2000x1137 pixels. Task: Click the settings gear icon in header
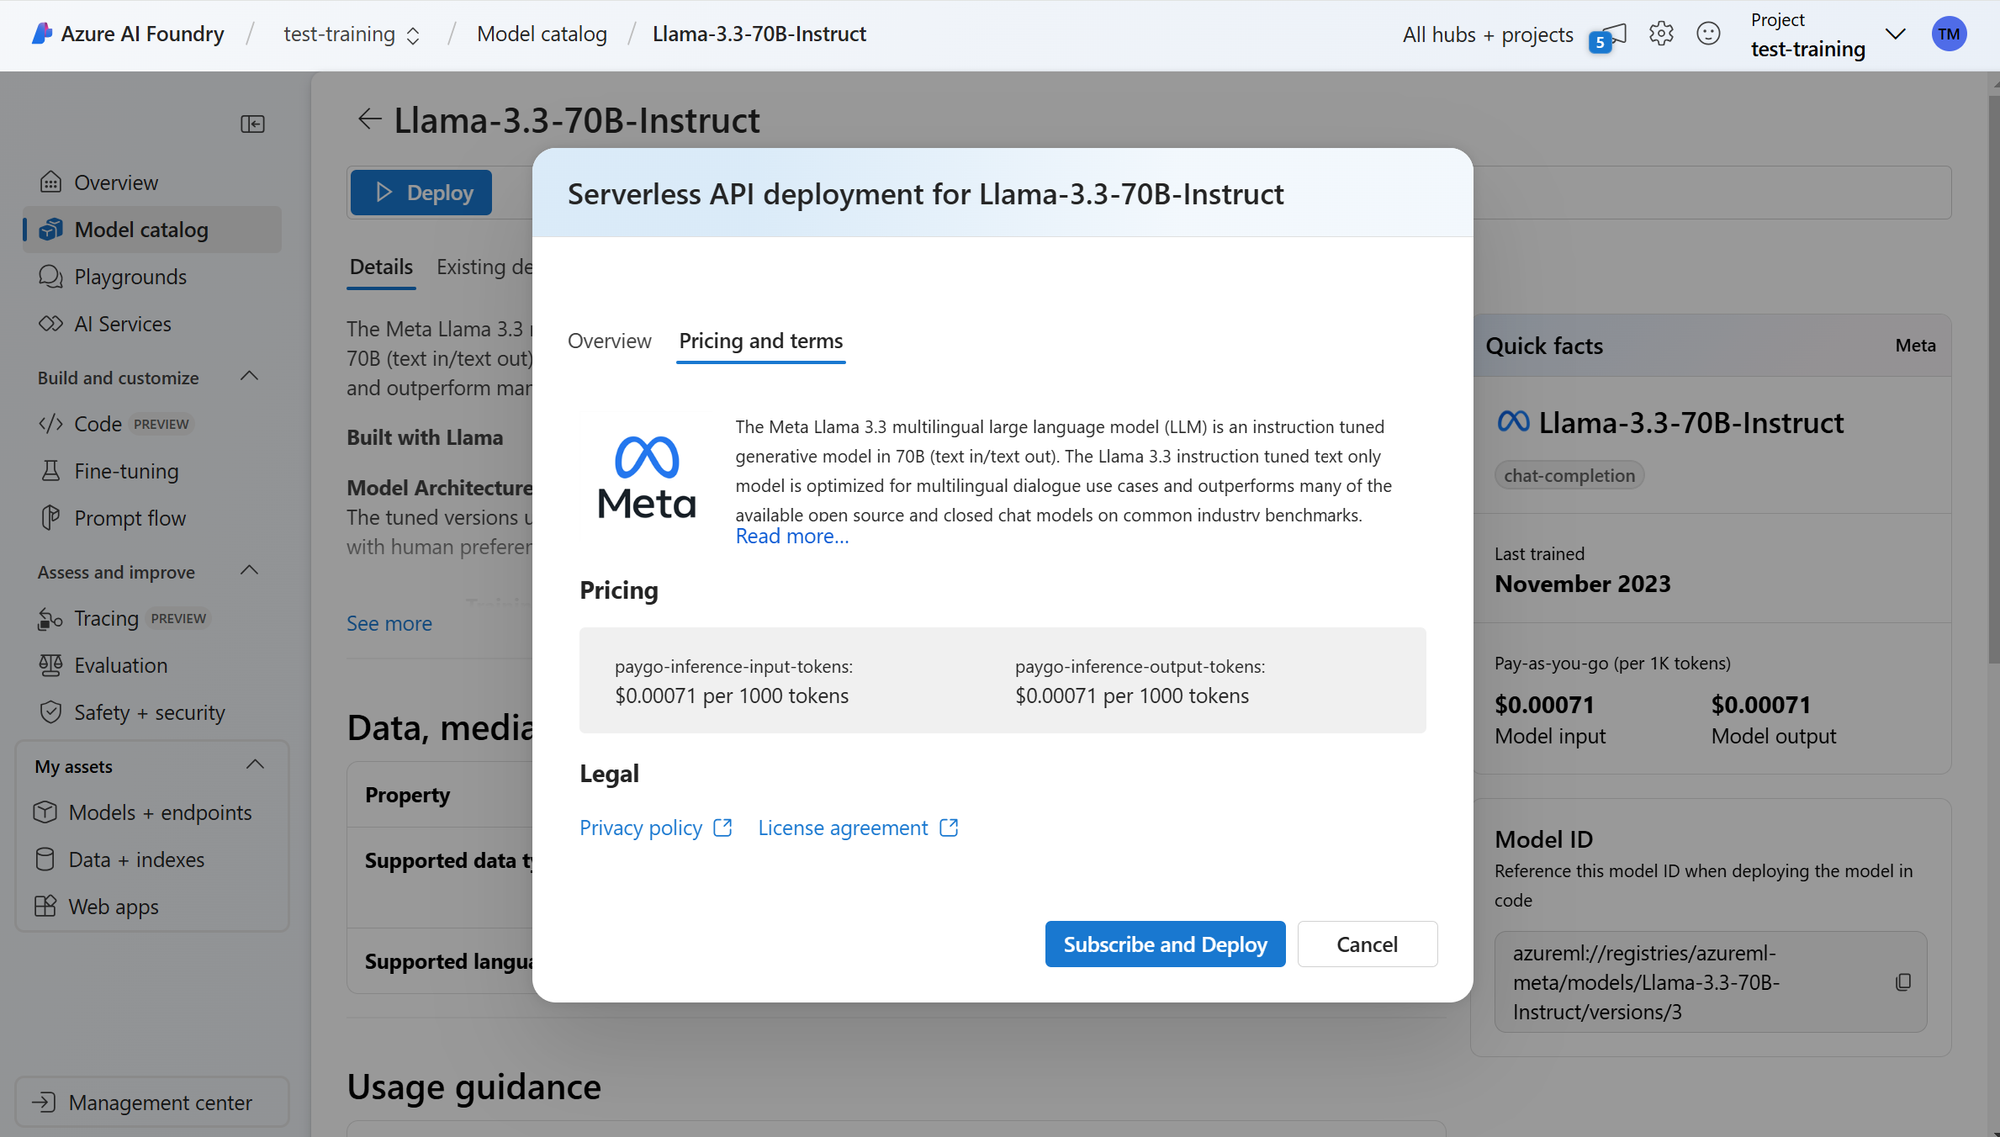pos(1661,34)
